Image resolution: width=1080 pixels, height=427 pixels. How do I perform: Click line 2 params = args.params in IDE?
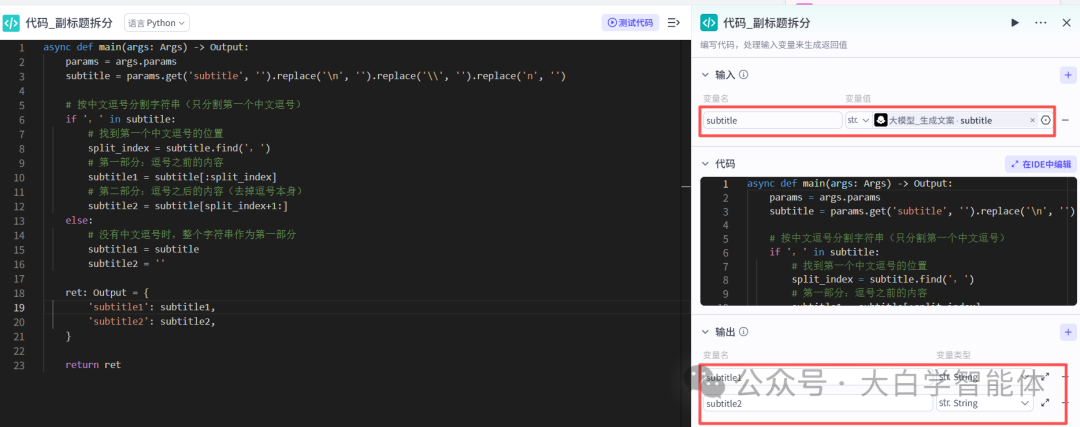coord(121,62)
